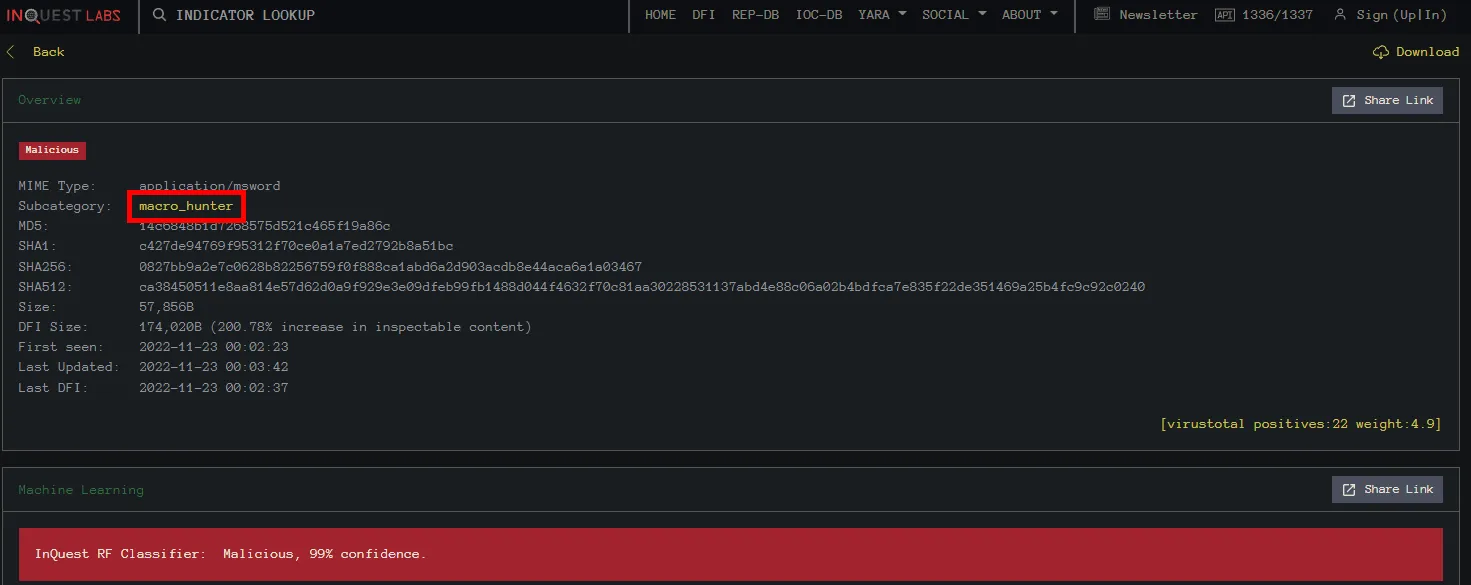Click the Size value 57,856B
The width and height of the screenshot is (1471, 585).
167,307
